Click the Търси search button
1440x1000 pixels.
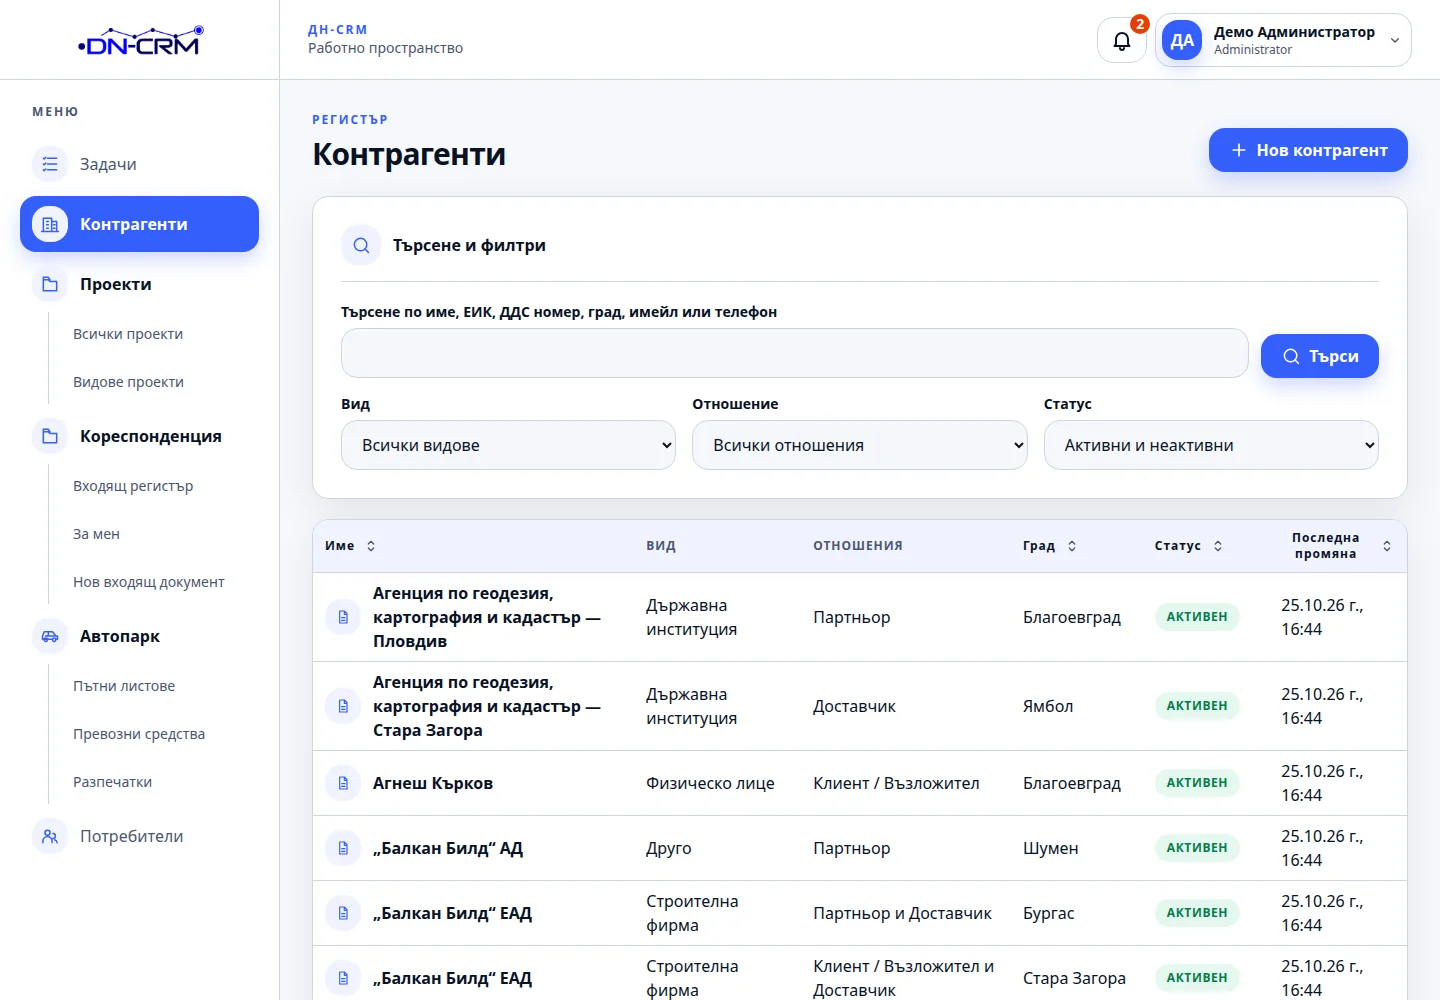tap(1320, 356)
